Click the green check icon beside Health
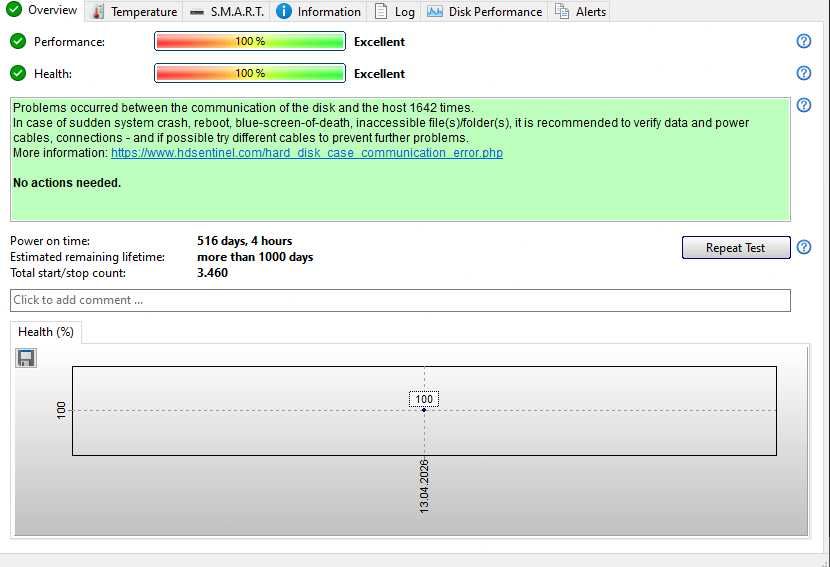The height and width of the screenshot is (567, 830). pos(18,73)
